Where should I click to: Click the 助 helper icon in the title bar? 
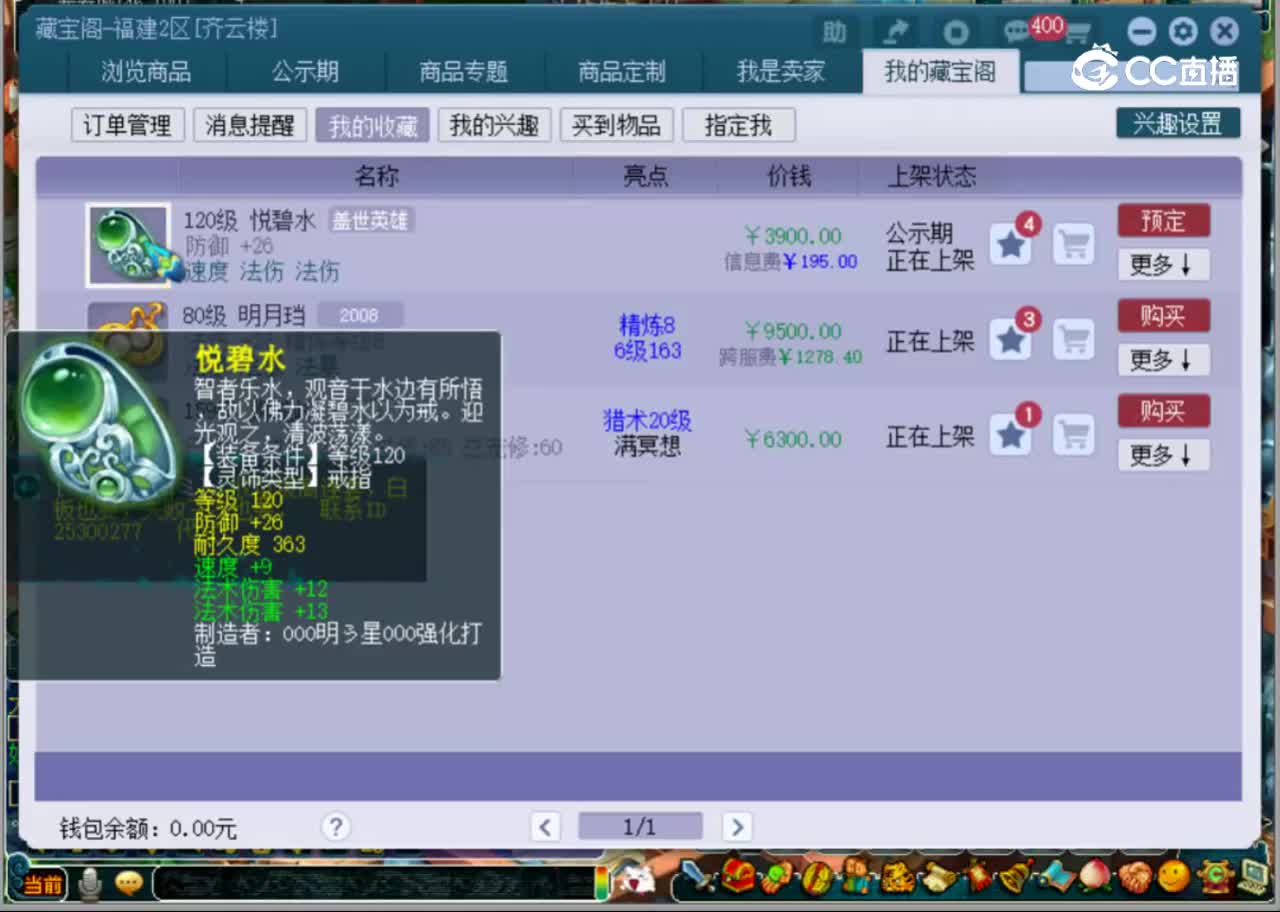click(x=835, y=32)
